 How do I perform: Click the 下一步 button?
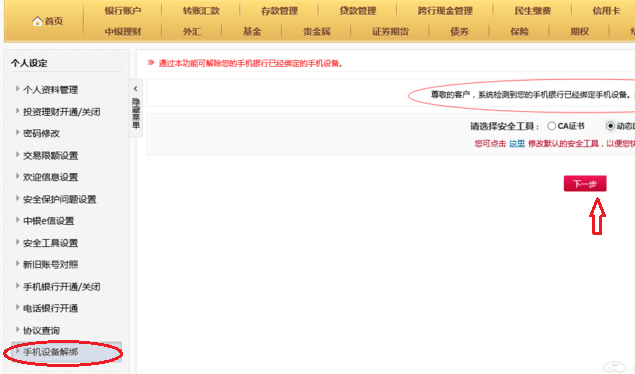pyautogui.click(x=585, y=184)
